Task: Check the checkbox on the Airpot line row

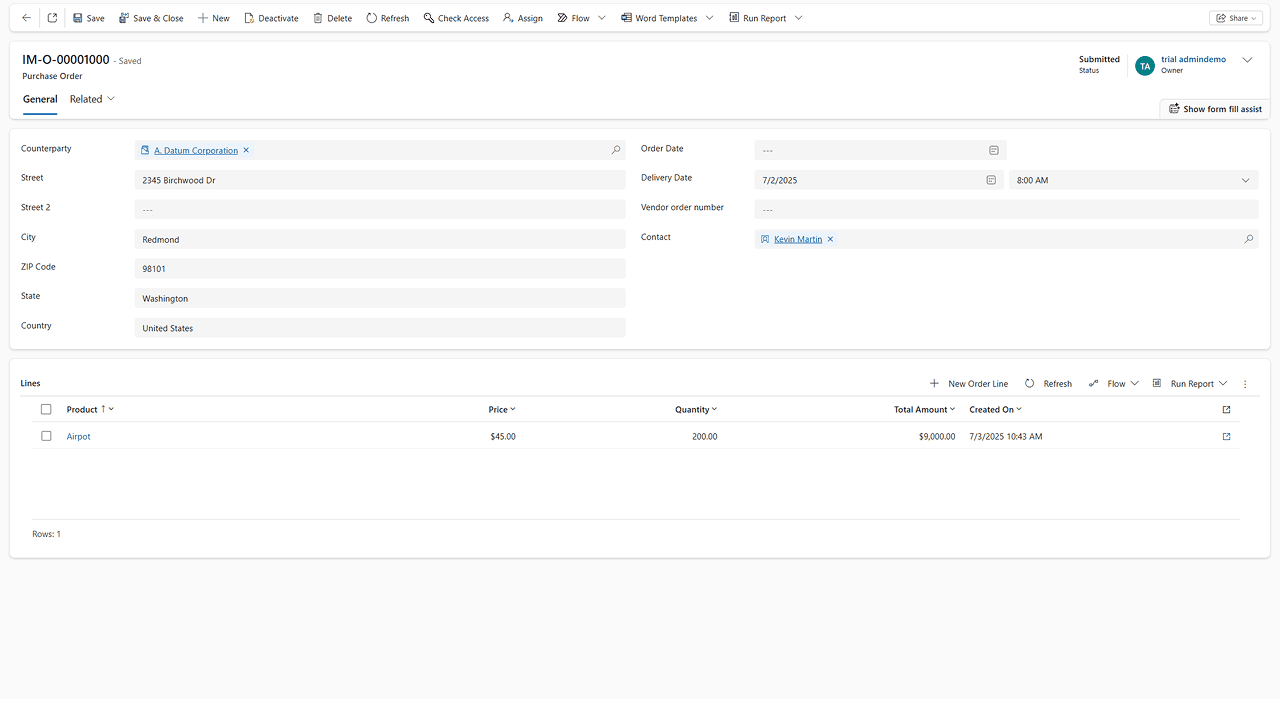Action: tap(46, 436)
